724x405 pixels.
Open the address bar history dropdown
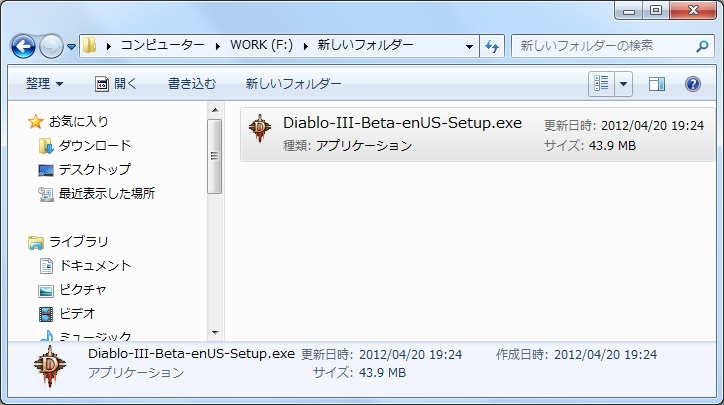pos(469,46)
